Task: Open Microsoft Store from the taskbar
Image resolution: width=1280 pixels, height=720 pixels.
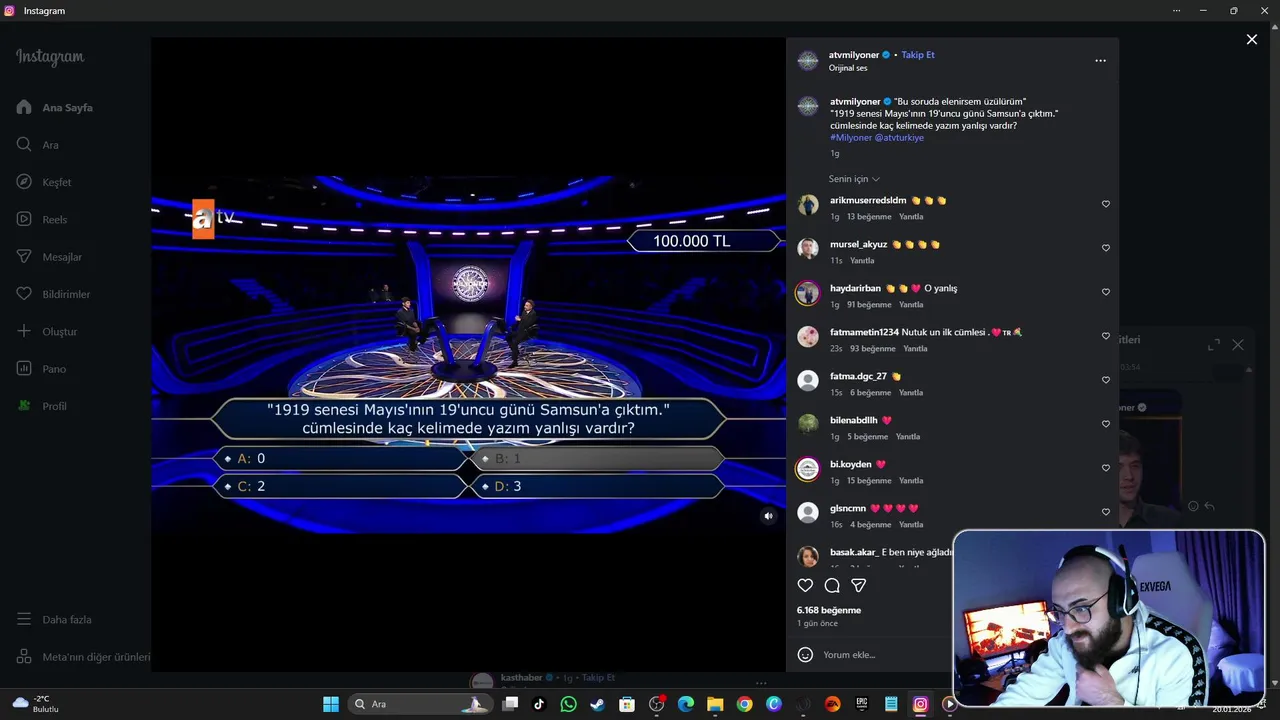Action: coord(626,704)
